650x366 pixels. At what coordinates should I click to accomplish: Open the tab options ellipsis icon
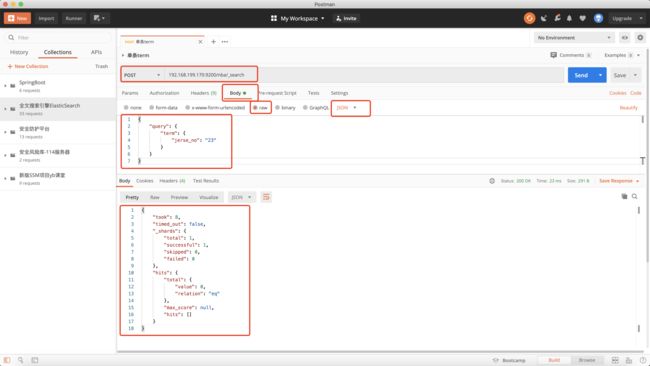(225, 41)
